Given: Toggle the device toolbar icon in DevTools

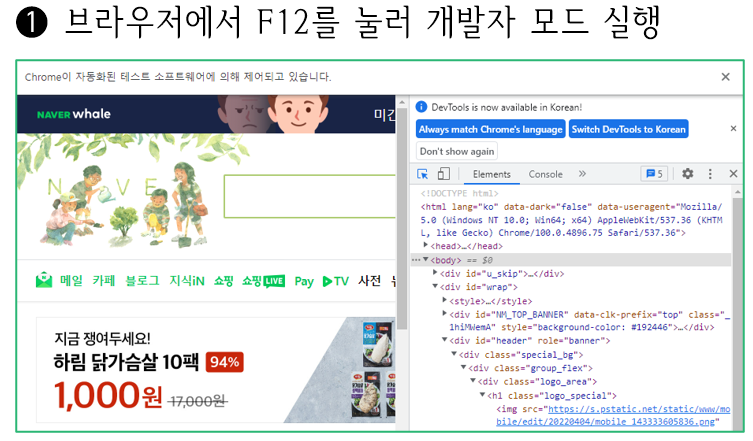Looking at the screenshot, I should 443,174.
